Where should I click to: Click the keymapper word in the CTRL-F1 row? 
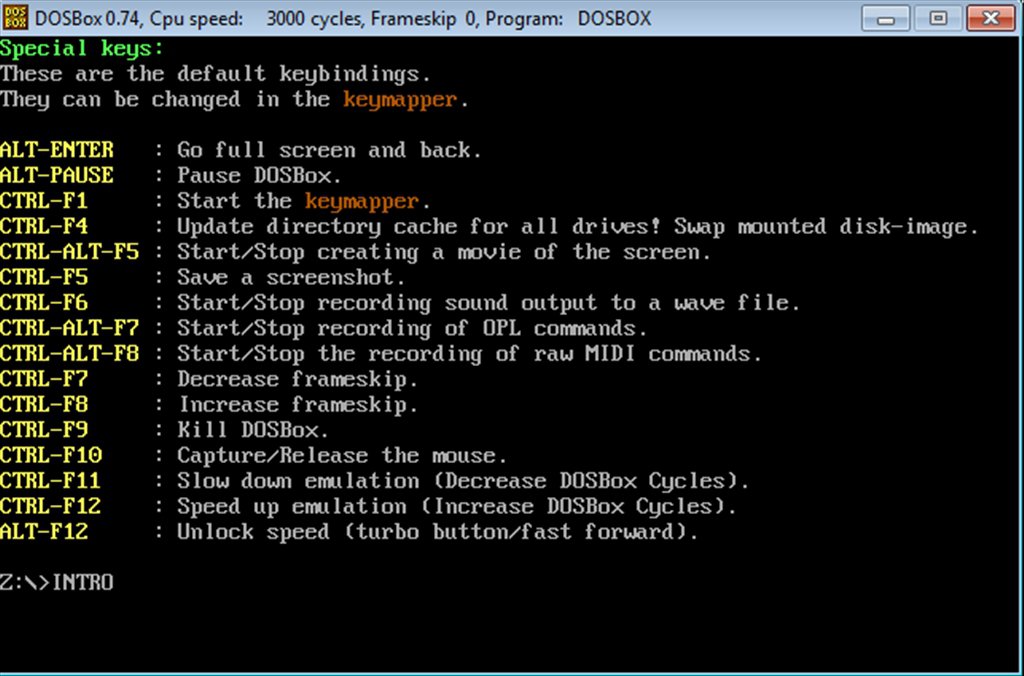pyautogui.click(x=362, y=201)
